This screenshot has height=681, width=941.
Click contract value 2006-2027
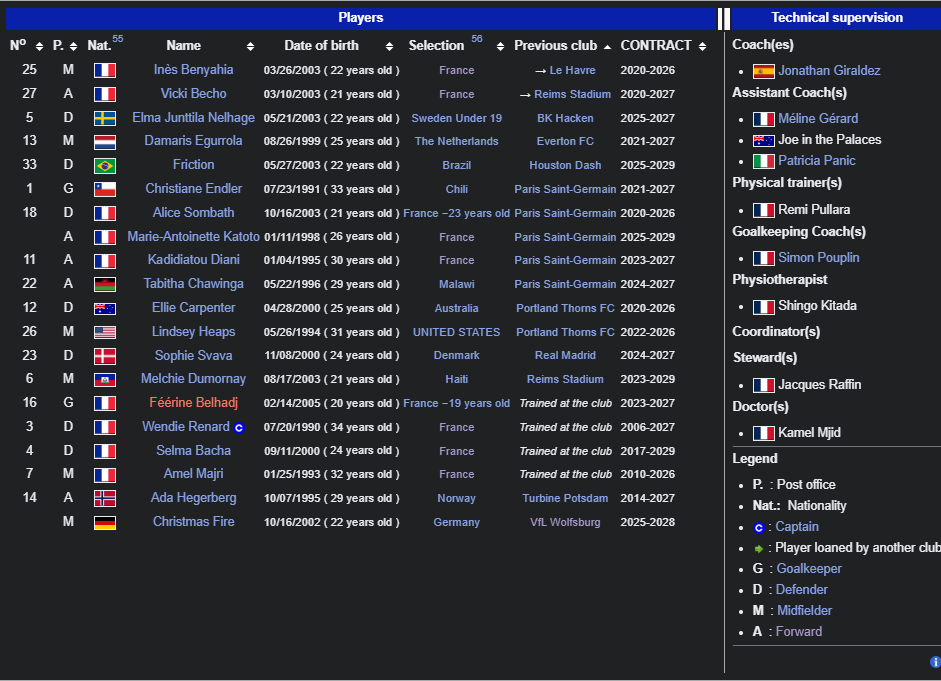(x=648, y=428)
